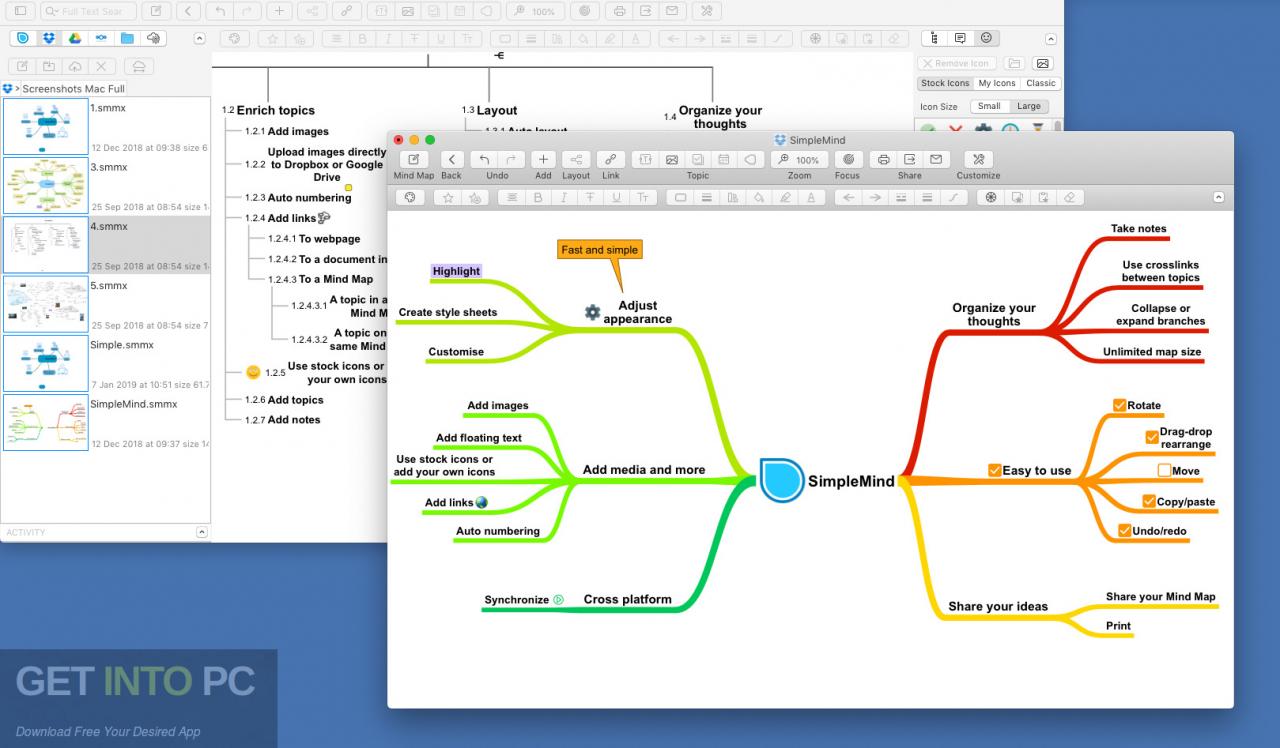This screenshot has width=1280, height=748.
Task: Toggle the Copy/paste checkbox
Action: point(1149,501)
